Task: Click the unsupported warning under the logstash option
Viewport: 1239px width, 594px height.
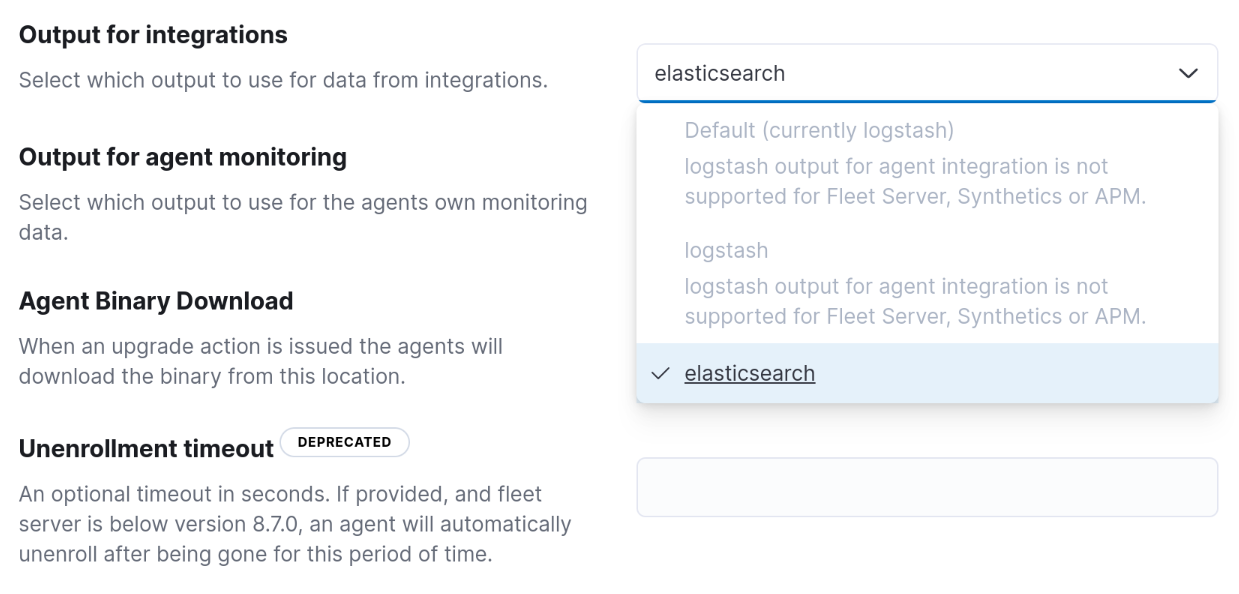Action: [x=914, y=302]
